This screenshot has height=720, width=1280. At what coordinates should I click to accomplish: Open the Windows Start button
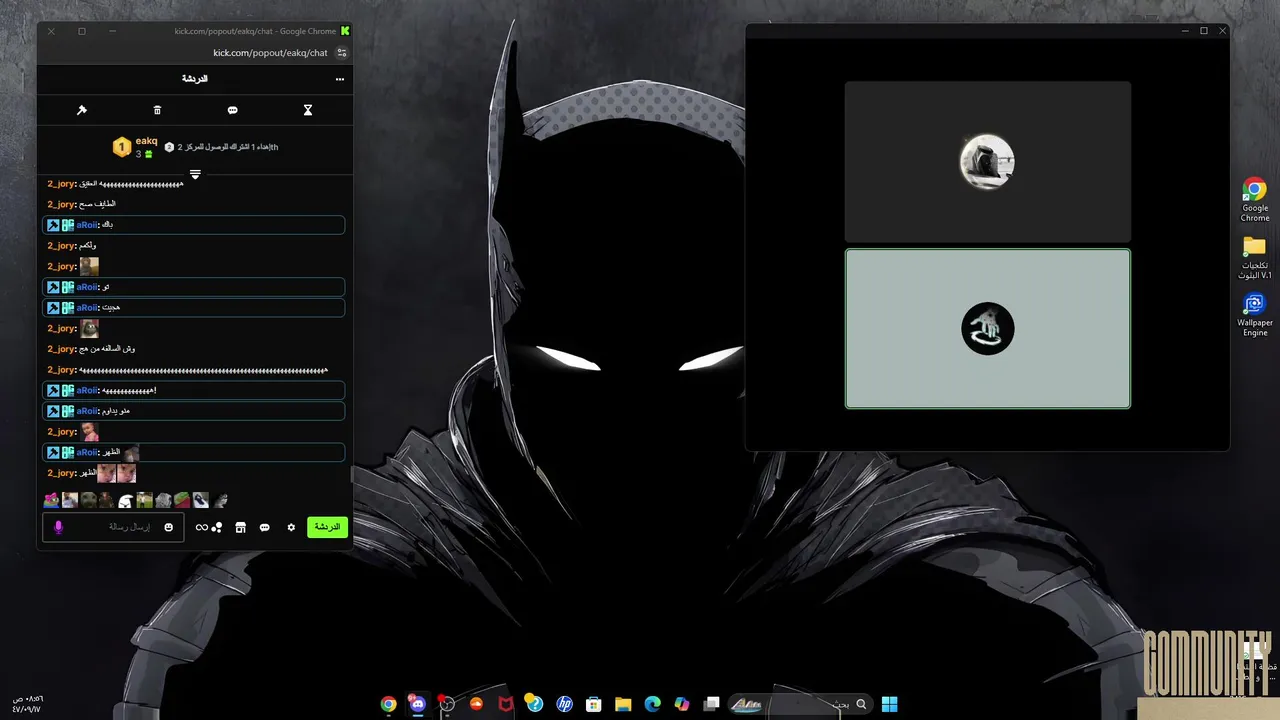coord(889,704)
